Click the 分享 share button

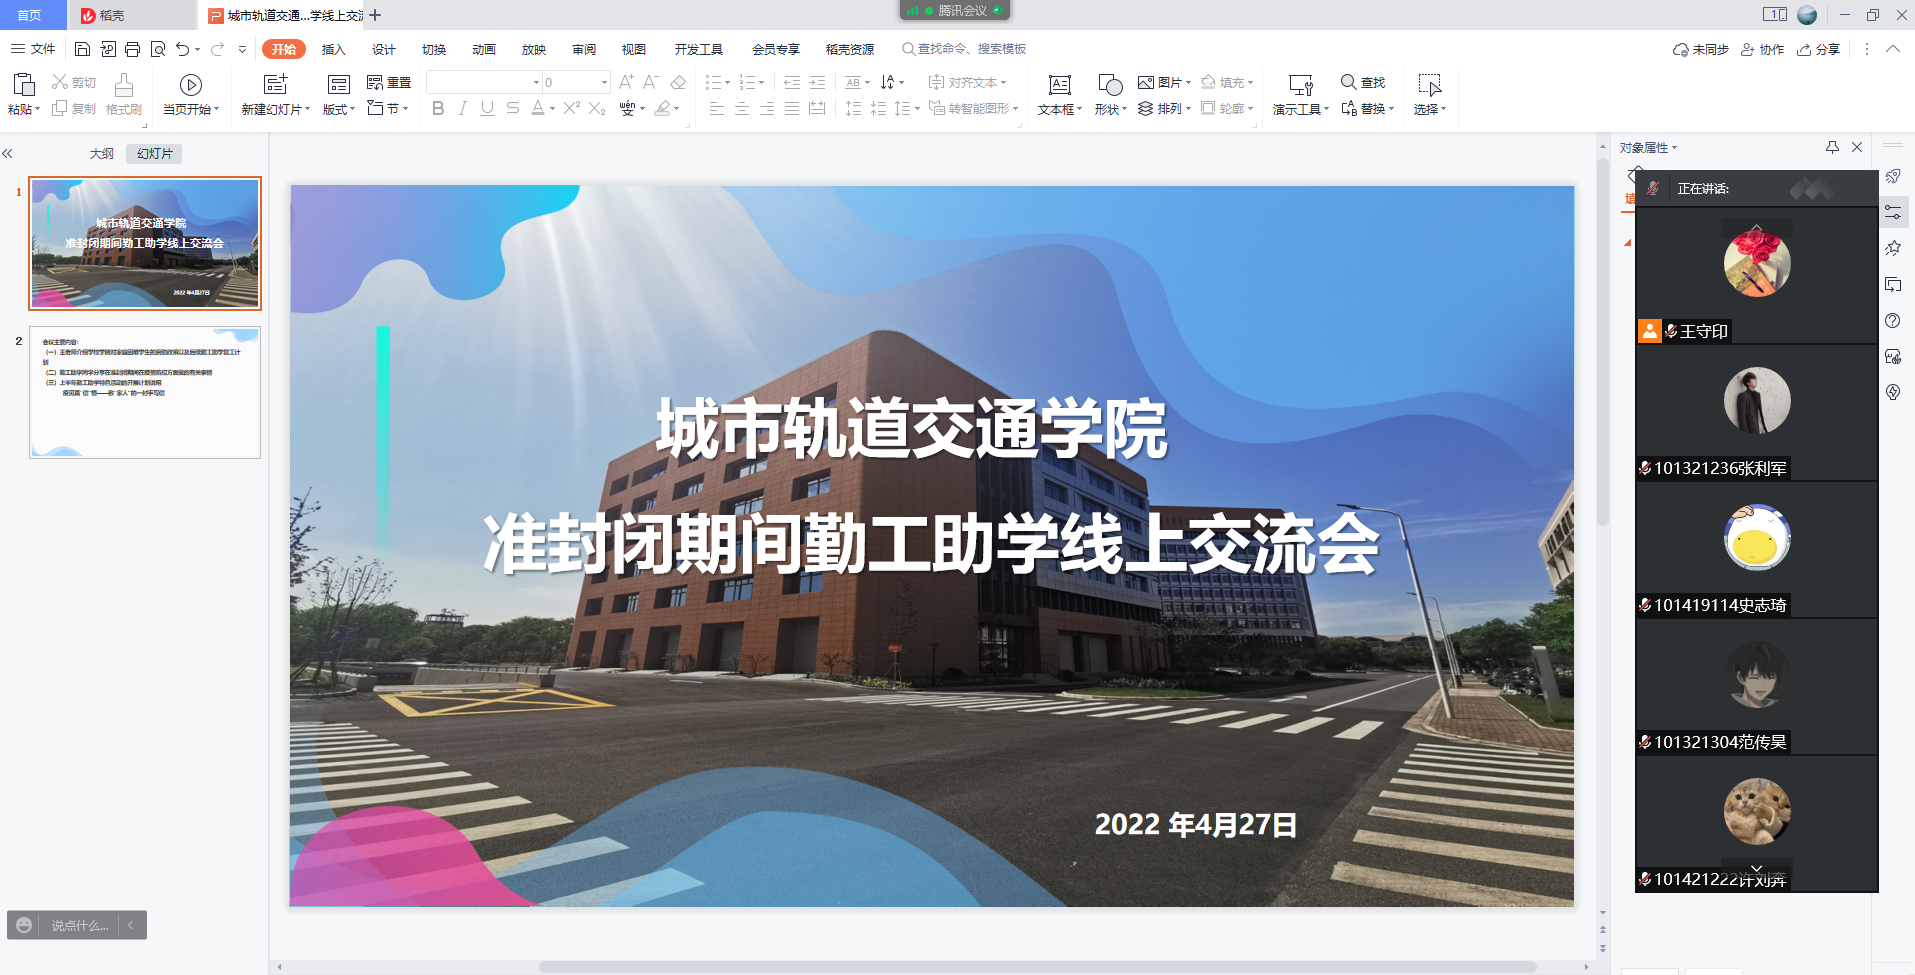tap(1819, 49)
